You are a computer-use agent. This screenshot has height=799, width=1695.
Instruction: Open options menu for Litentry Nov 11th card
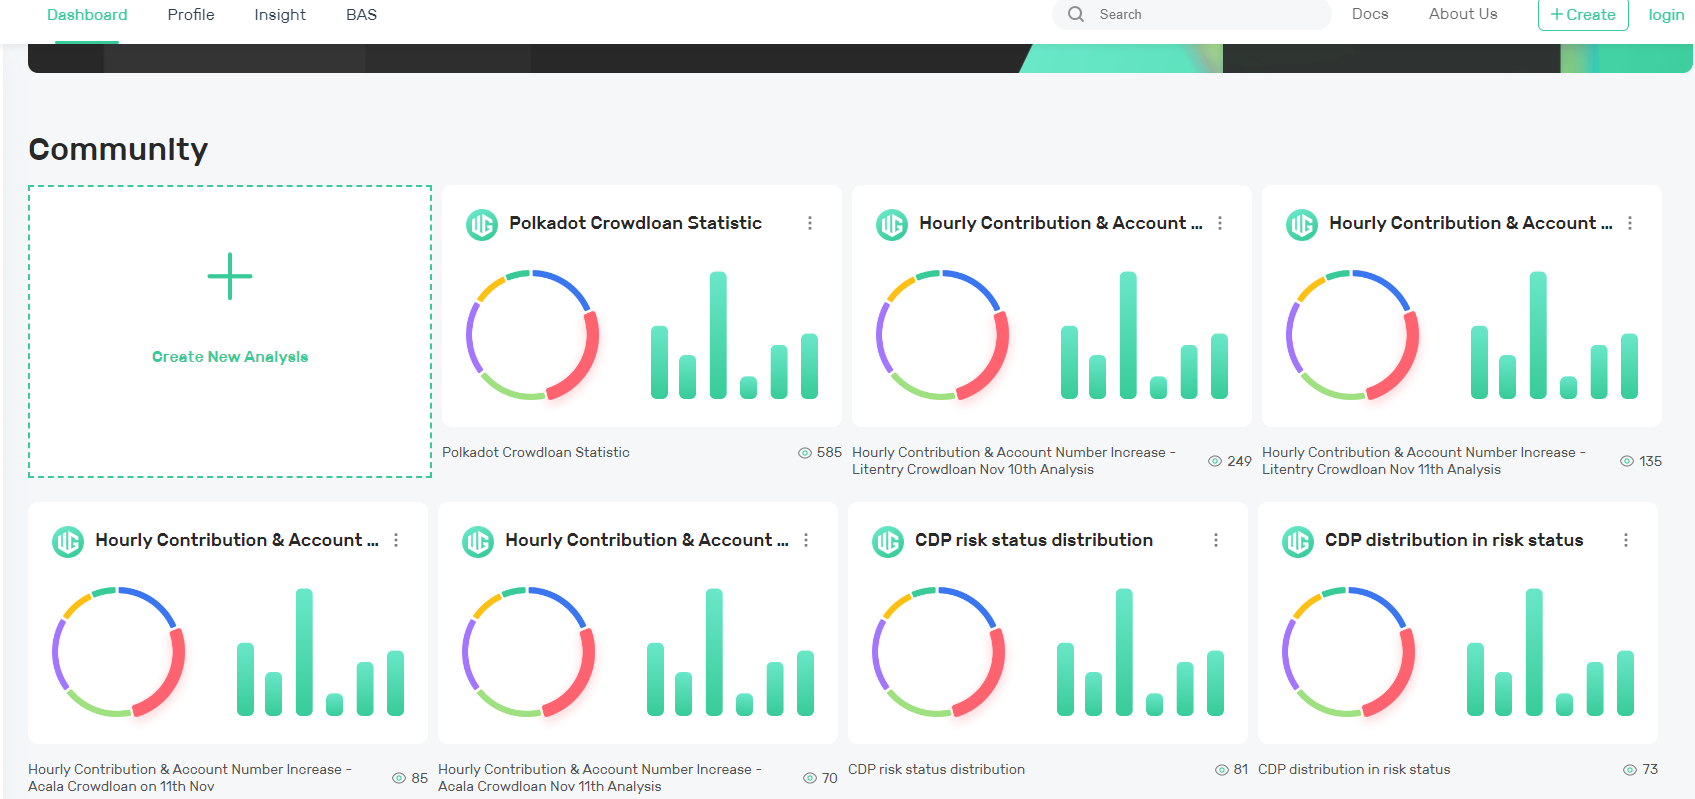click(x=1630, y=223)
